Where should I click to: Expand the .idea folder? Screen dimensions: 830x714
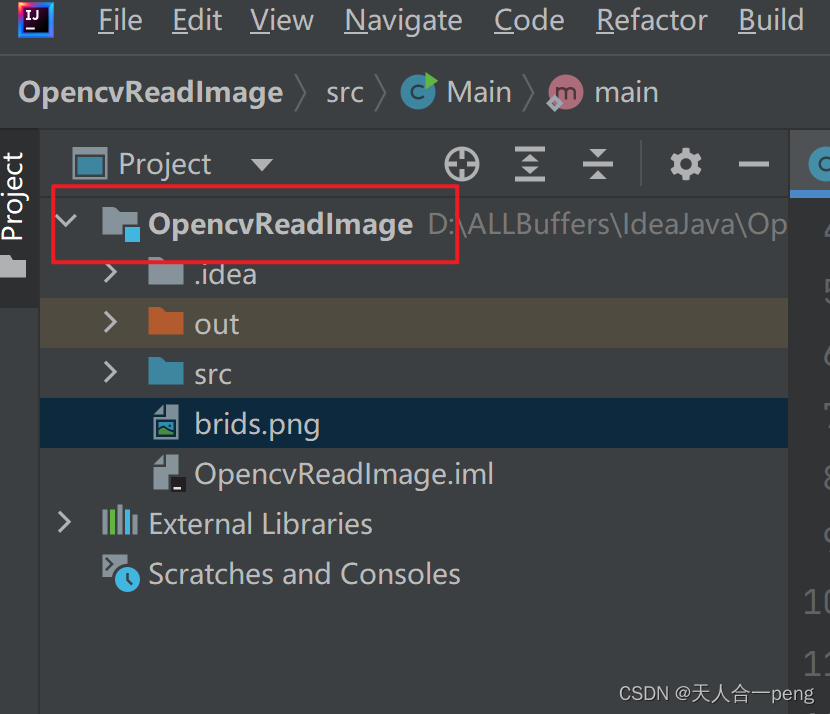click(x=110, y=273)
